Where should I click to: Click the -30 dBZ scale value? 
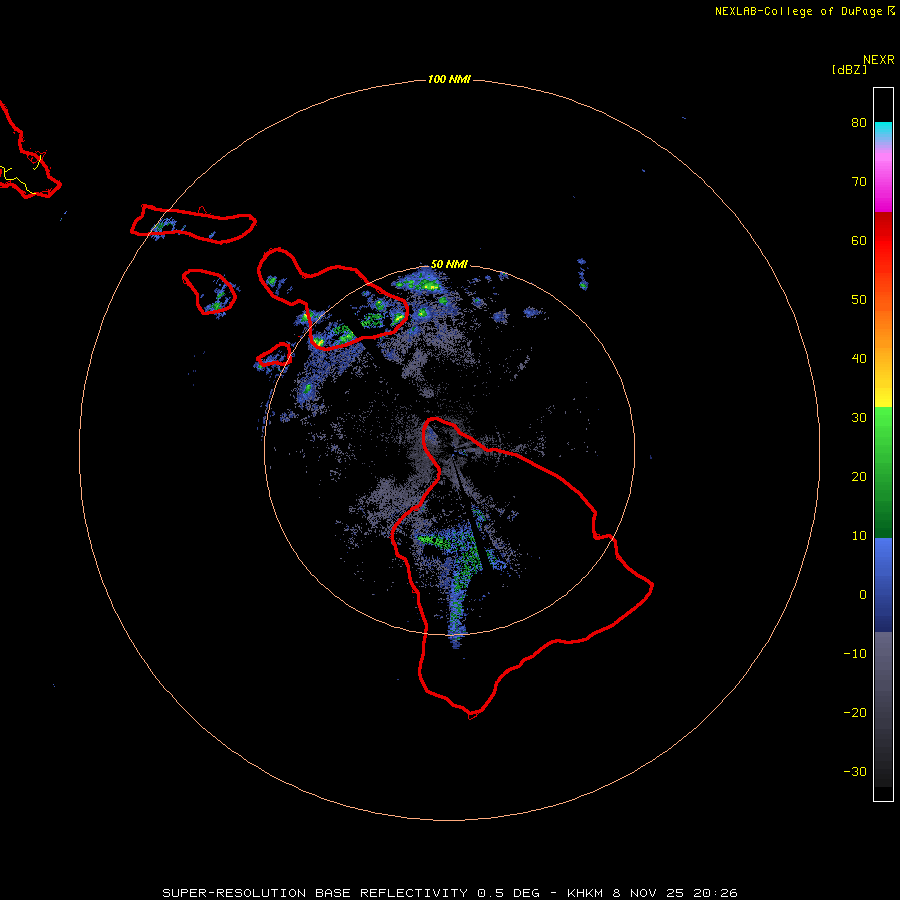pos(855,772)
